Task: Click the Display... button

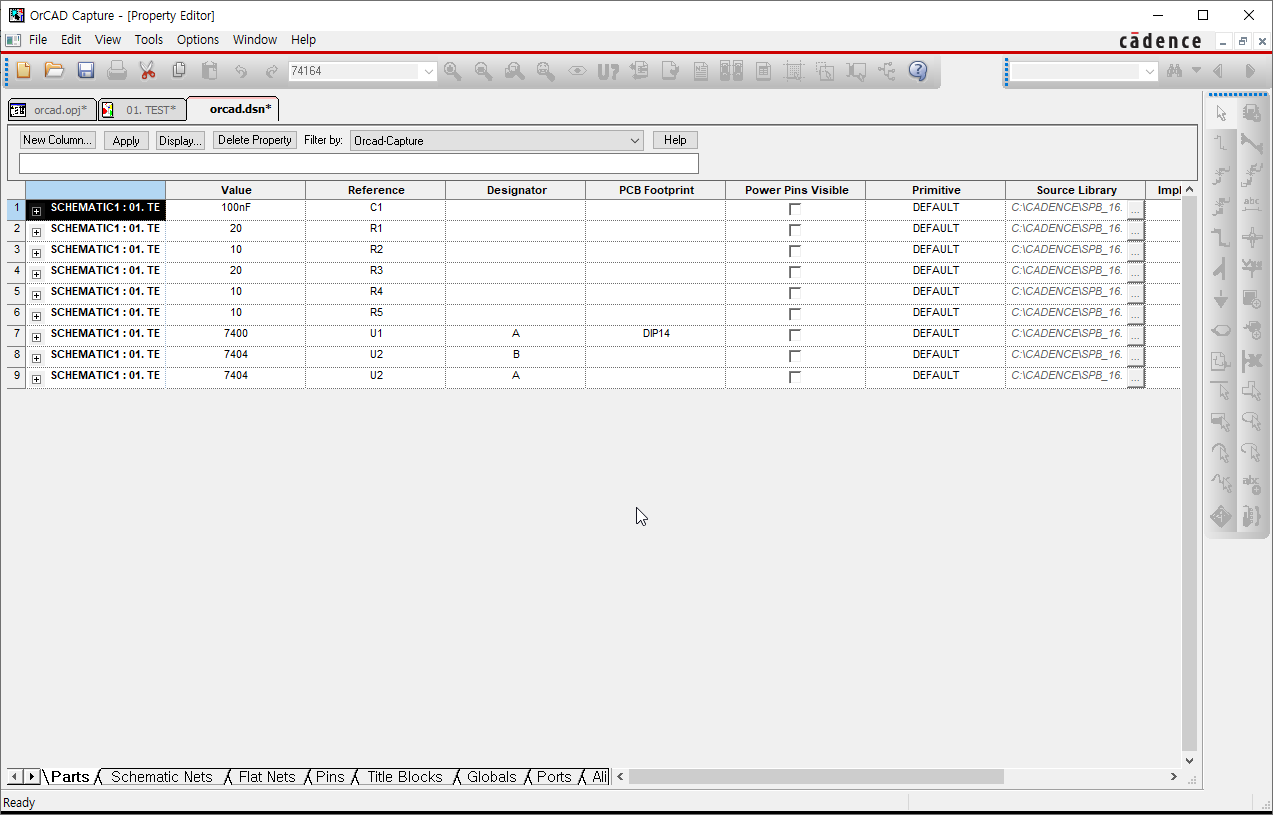Action: click(180, 141)
